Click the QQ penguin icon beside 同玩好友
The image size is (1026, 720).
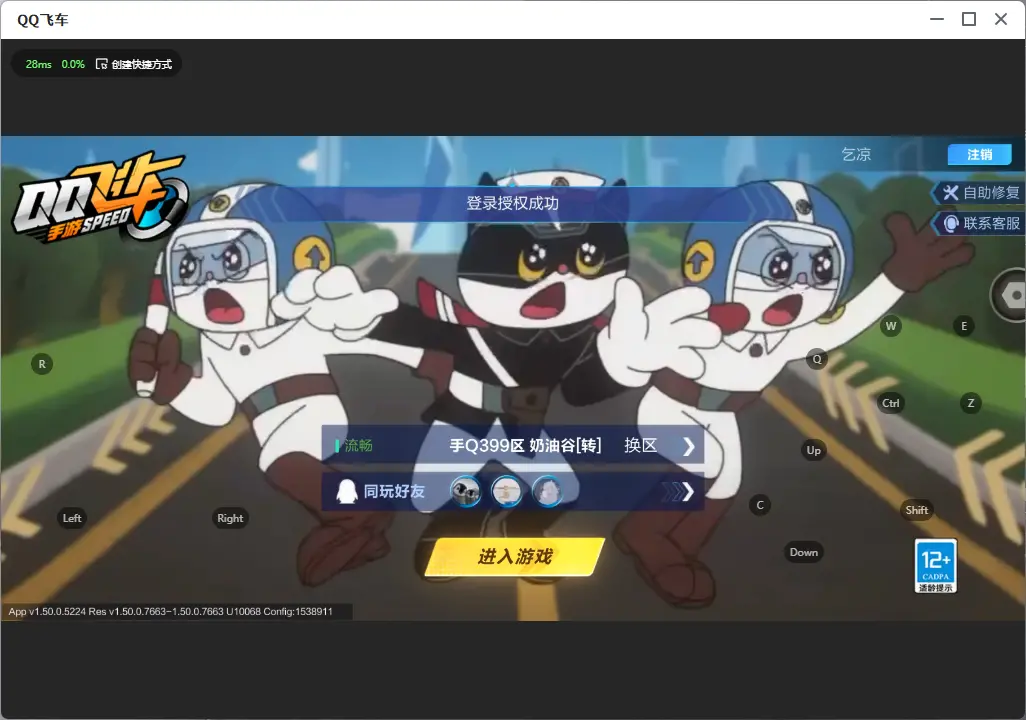(346, 491)
